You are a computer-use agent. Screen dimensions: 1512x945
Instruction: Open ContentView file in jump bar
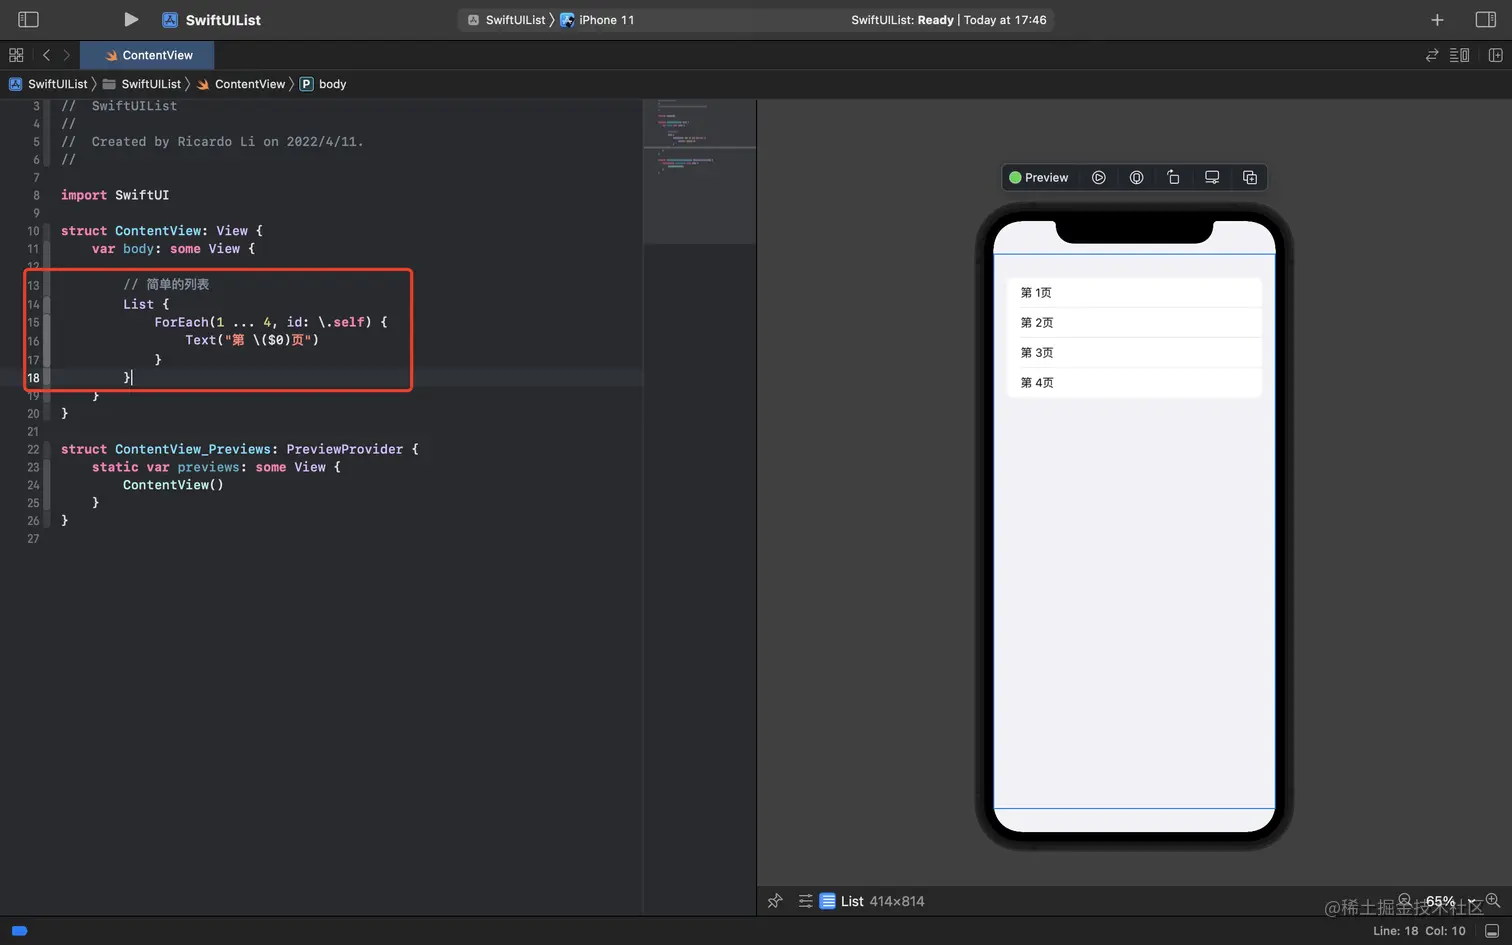pos(241,84)
